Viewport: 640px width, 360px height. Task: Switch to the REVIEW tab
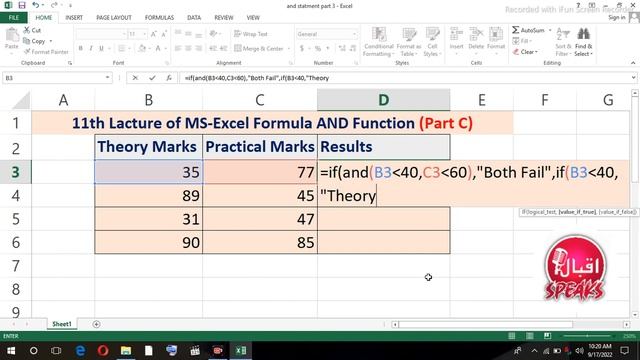[x=224, y=18]
